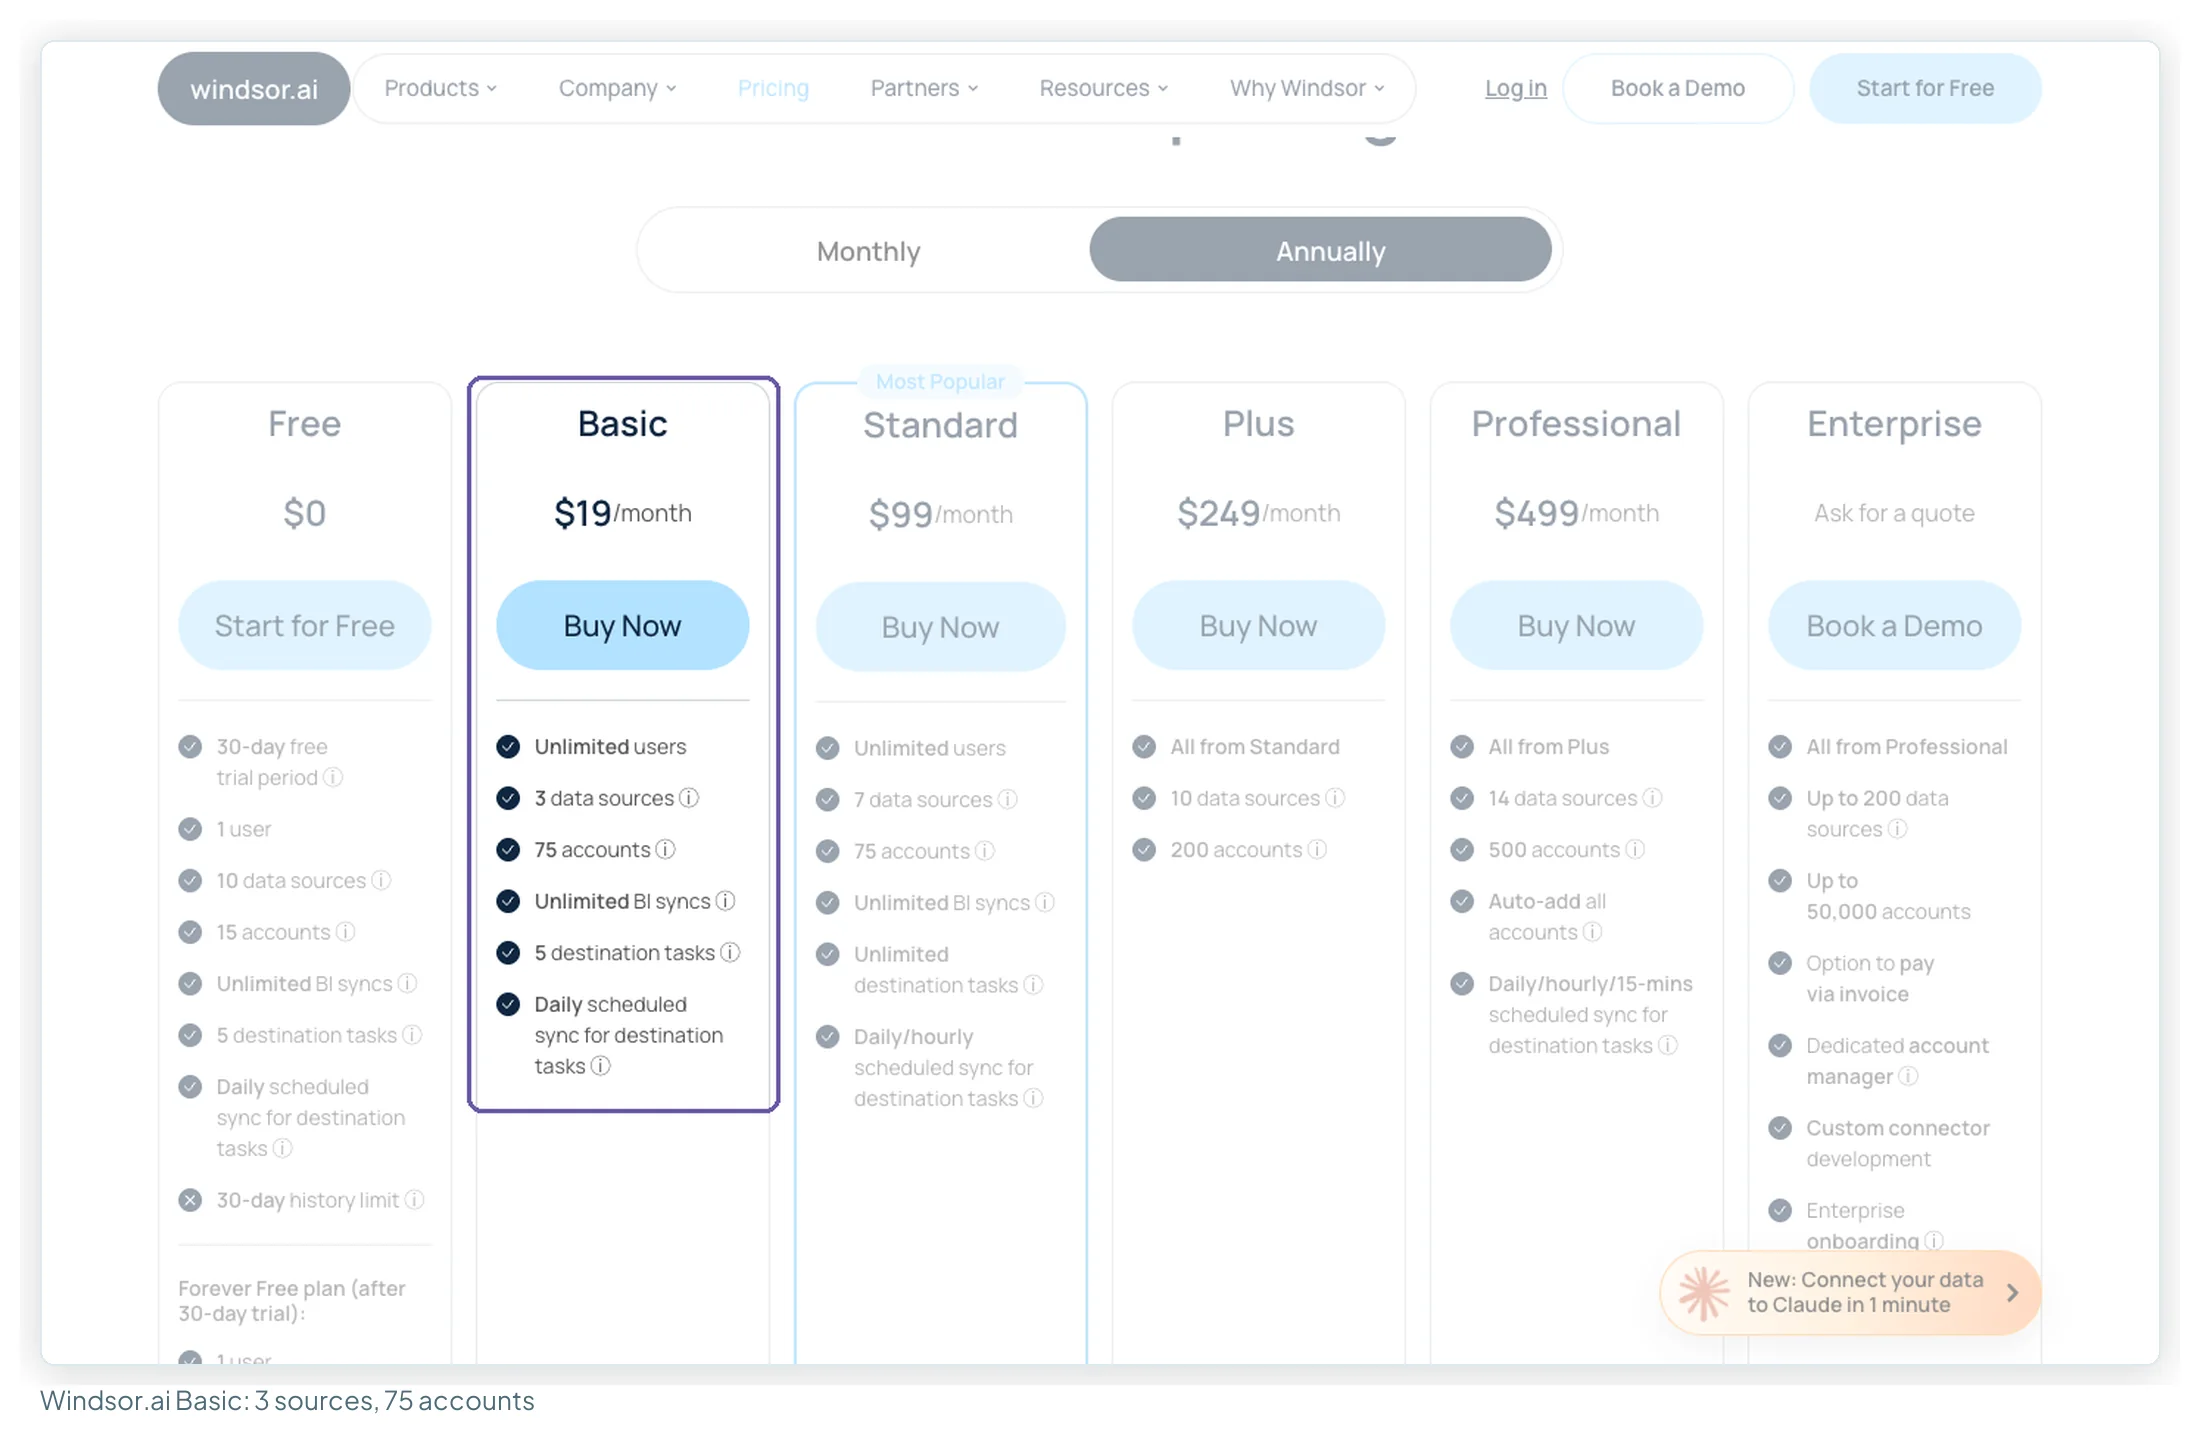Screen dimensions: 2200x1439
Task: Click Start for Free in top navigation
Action: pos(1925,88)
